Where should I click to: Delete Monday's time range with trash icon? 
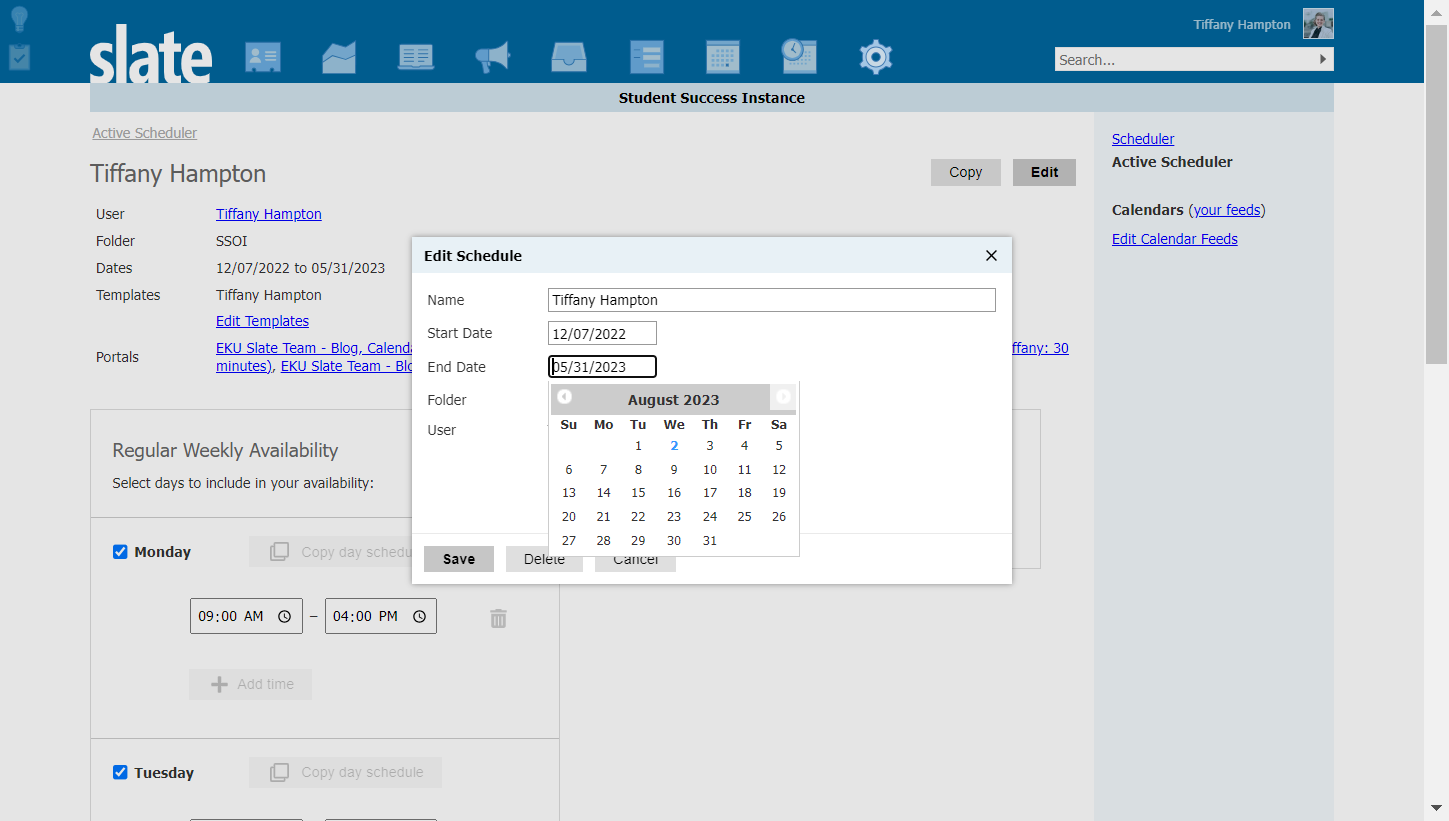point(498,619)
